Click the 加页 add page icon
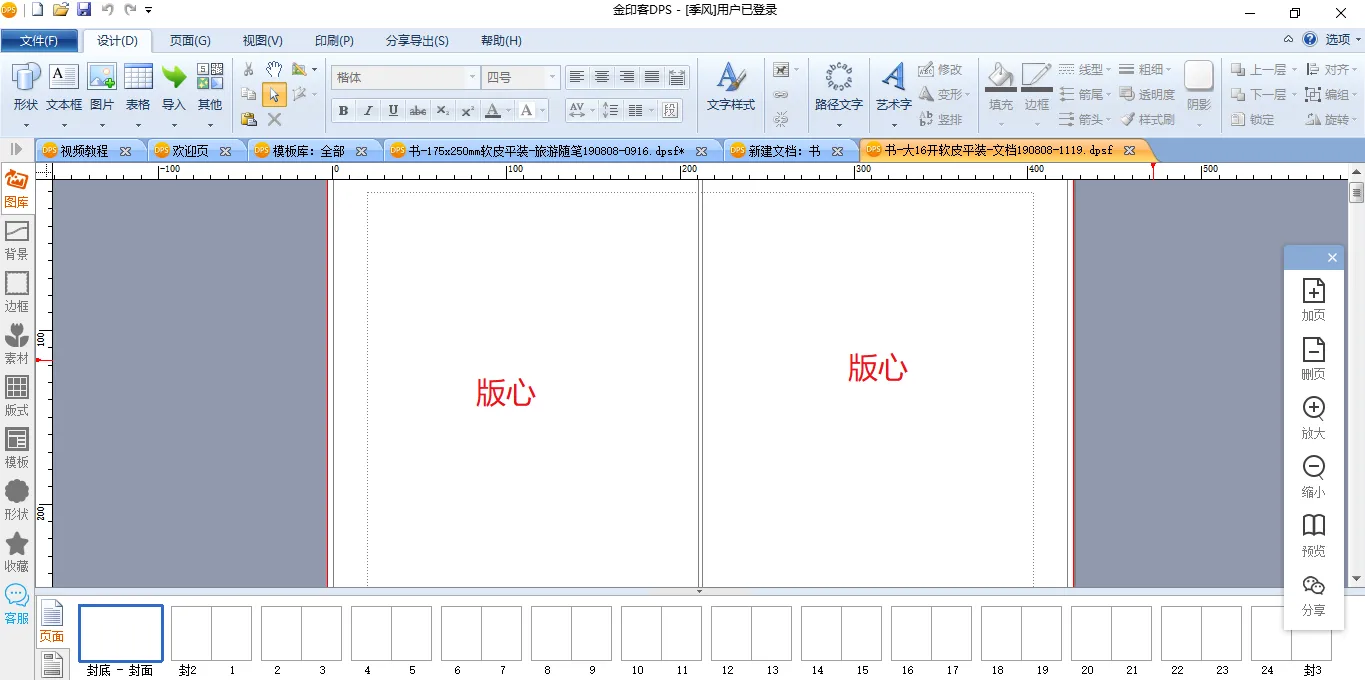The width and height of the screenshot is (1365, 680). 1314,290
